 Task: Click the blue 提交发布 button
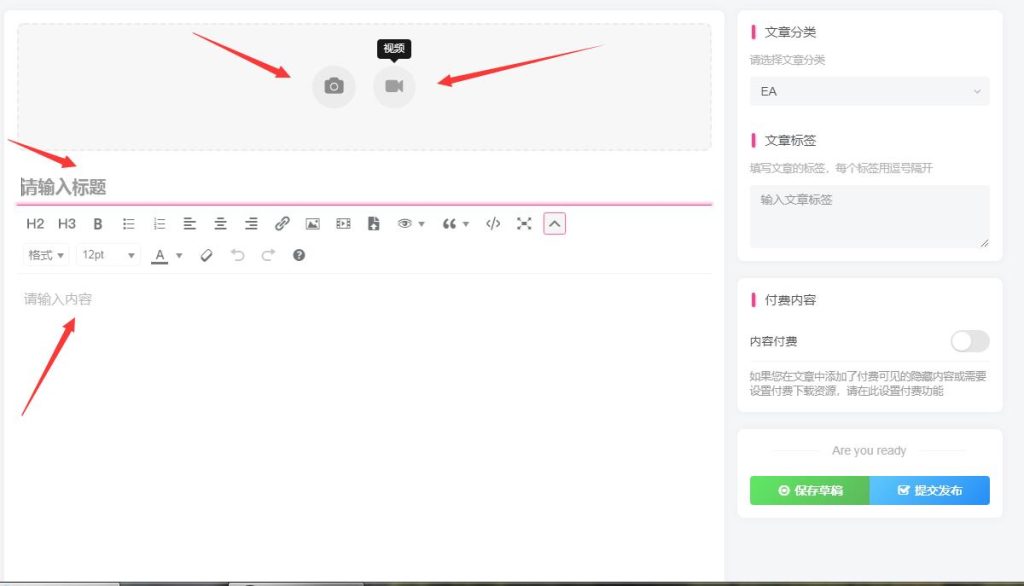[x=929, y=490]
